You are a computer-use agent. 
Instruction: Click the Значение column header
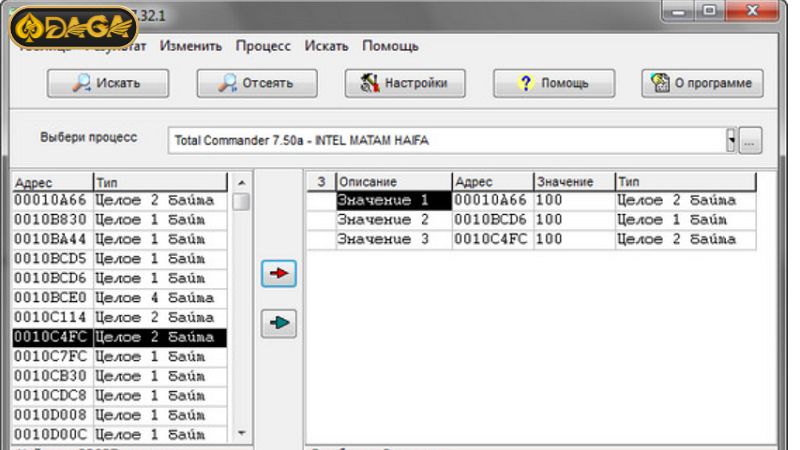[x=574, y=182]
